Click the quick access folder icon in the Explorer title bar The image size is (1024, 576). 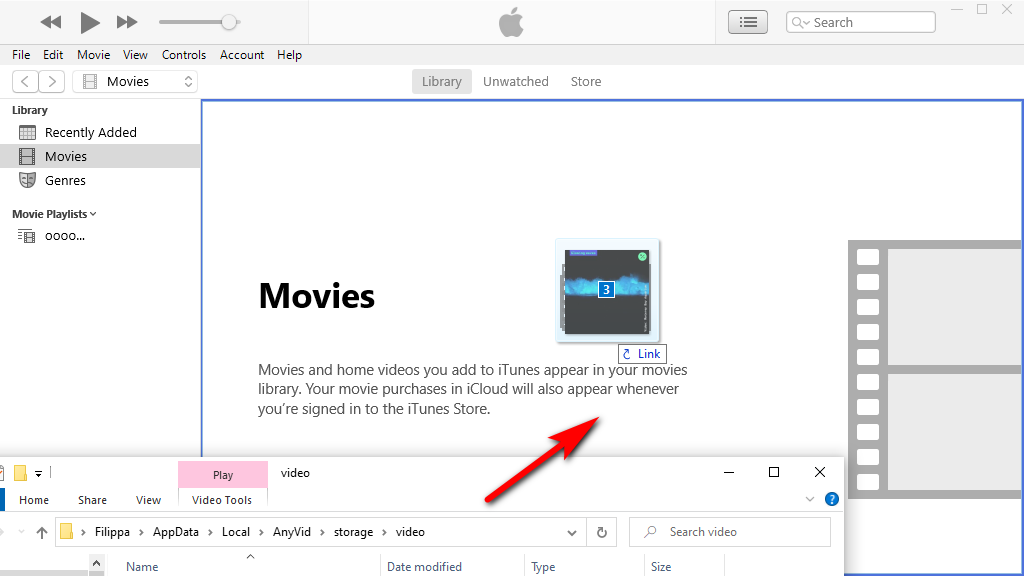click(20, 473)
